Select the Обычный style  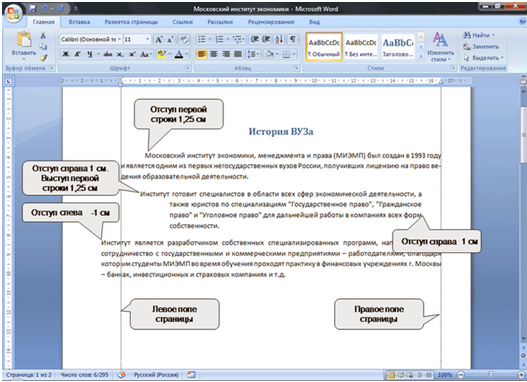click(x=324, y=47)
